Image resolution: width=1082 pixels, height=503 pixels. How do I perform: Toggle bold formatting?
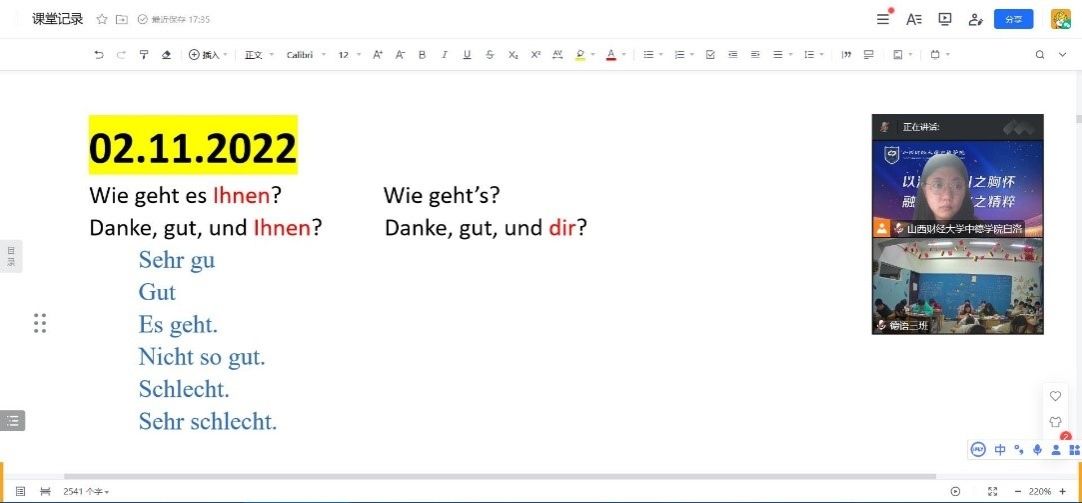point(422,55)
